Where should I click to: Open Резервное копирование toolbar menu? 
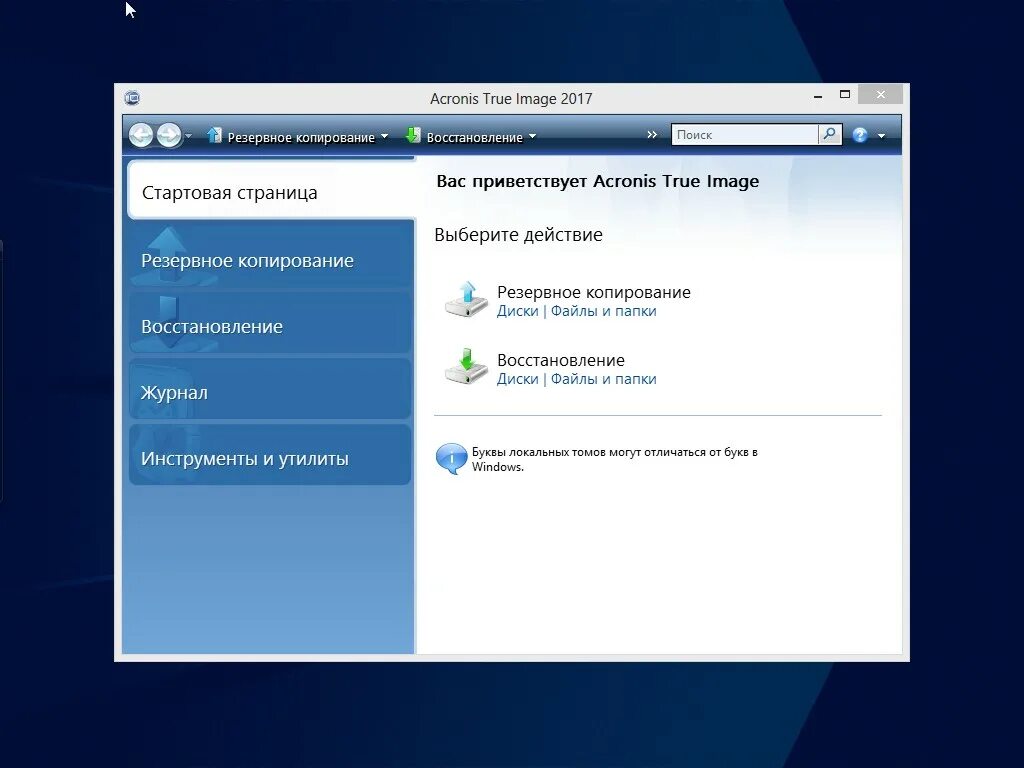coord(301,137)
